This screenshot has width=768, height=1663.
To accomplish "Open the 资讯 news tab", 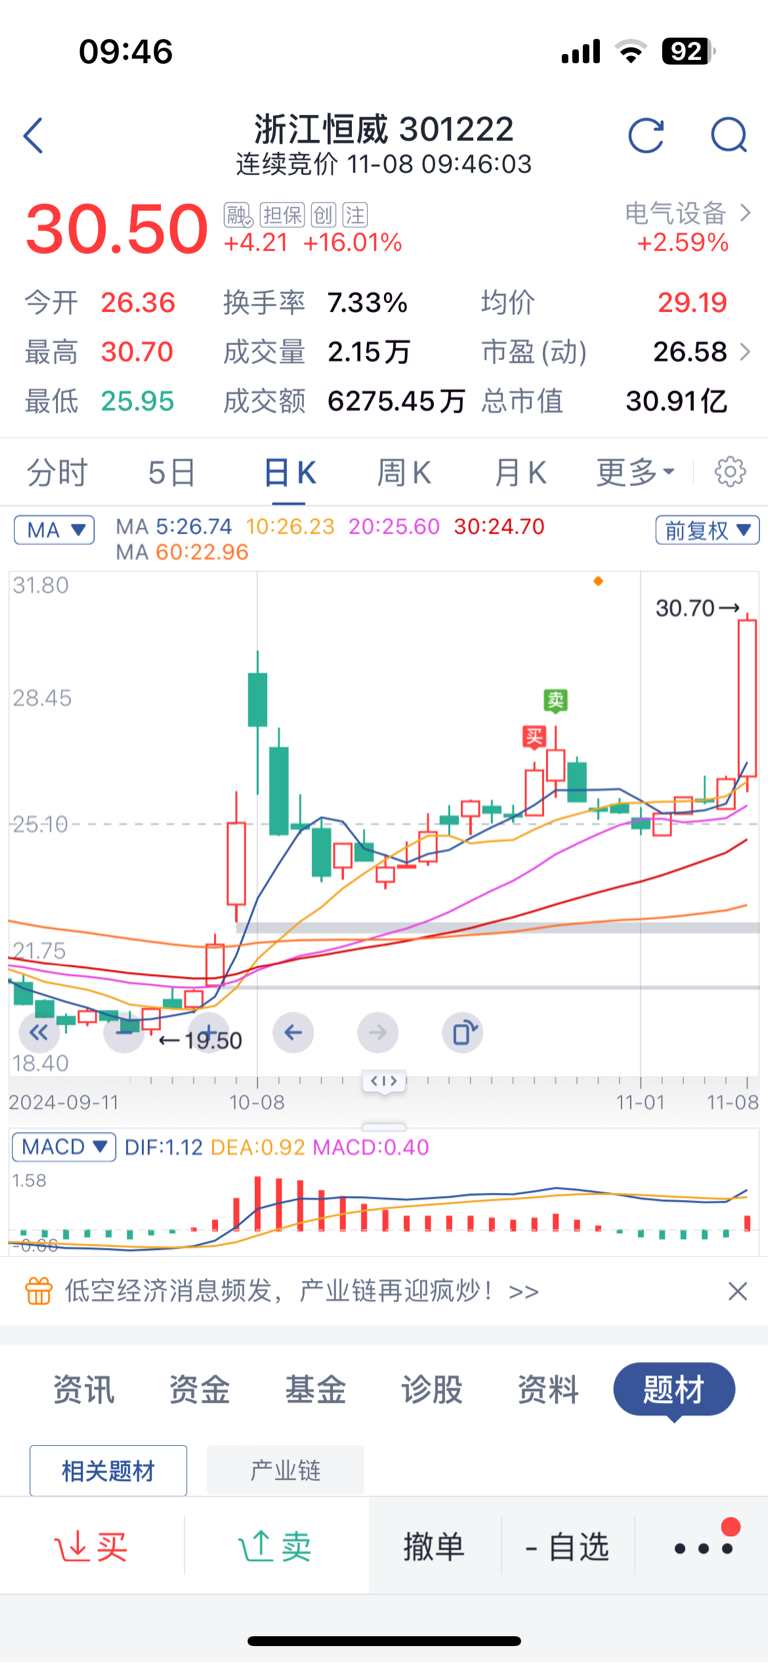I will (x=83, y=1389).
